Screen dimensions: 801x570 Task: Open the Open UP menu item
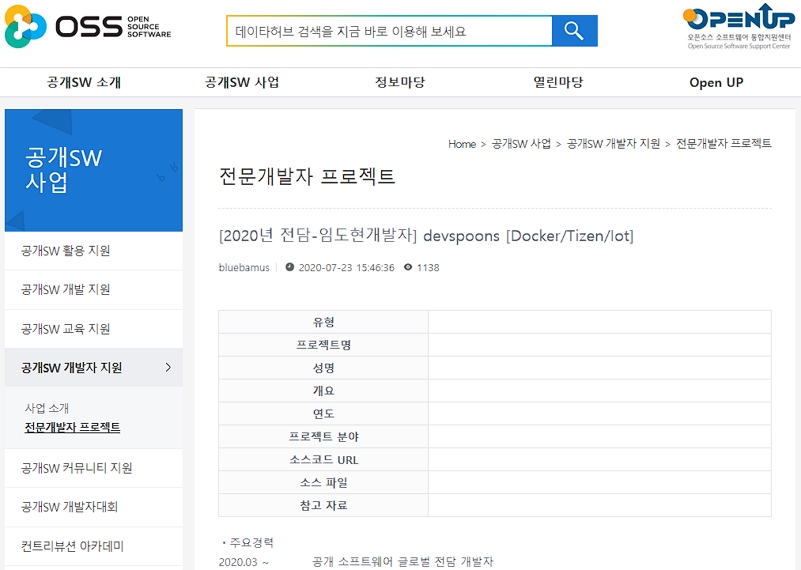[x=716, y=83]
